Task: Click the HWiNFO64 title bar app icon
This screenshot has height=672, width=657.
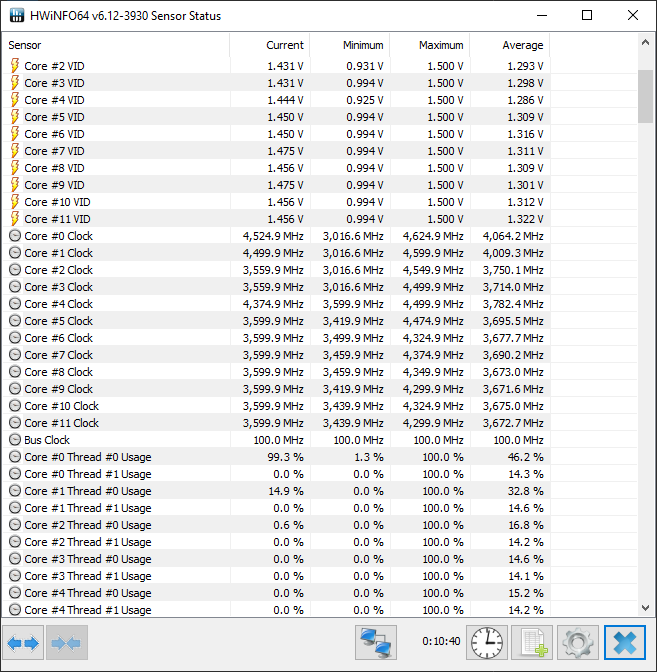Action: (16, 15)
